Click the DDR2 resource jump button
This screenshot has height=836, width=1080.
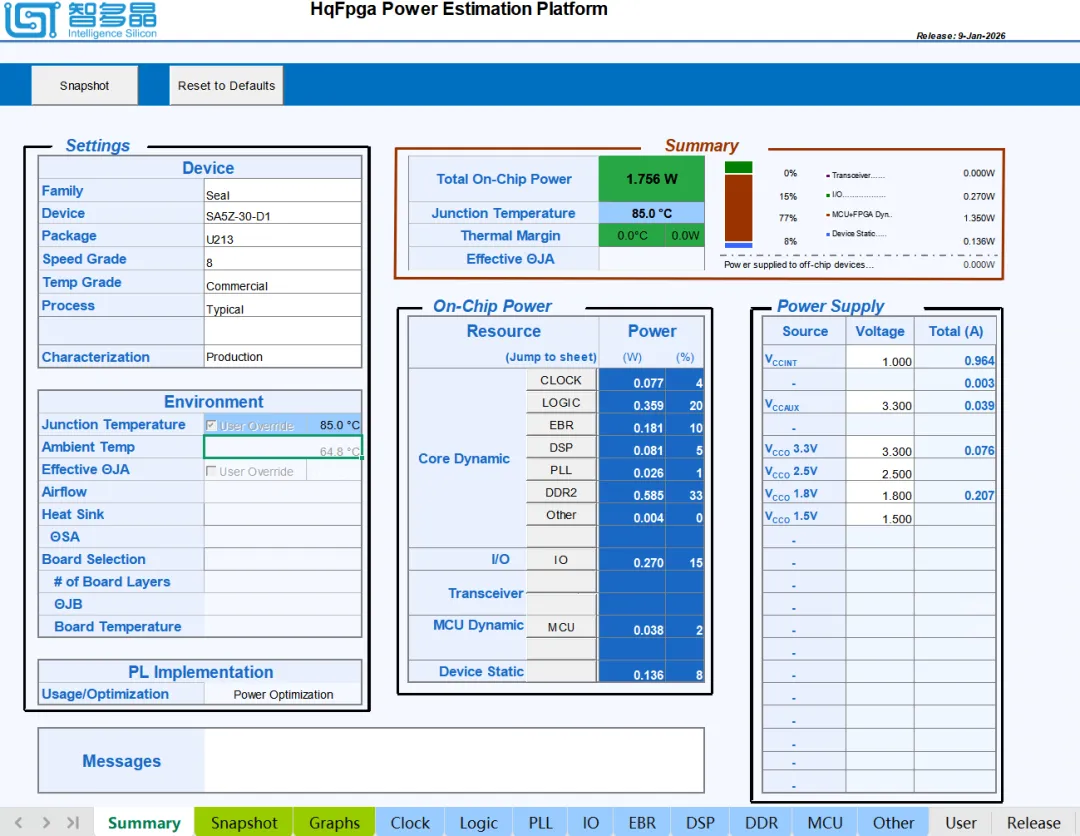tap(561, 492)
